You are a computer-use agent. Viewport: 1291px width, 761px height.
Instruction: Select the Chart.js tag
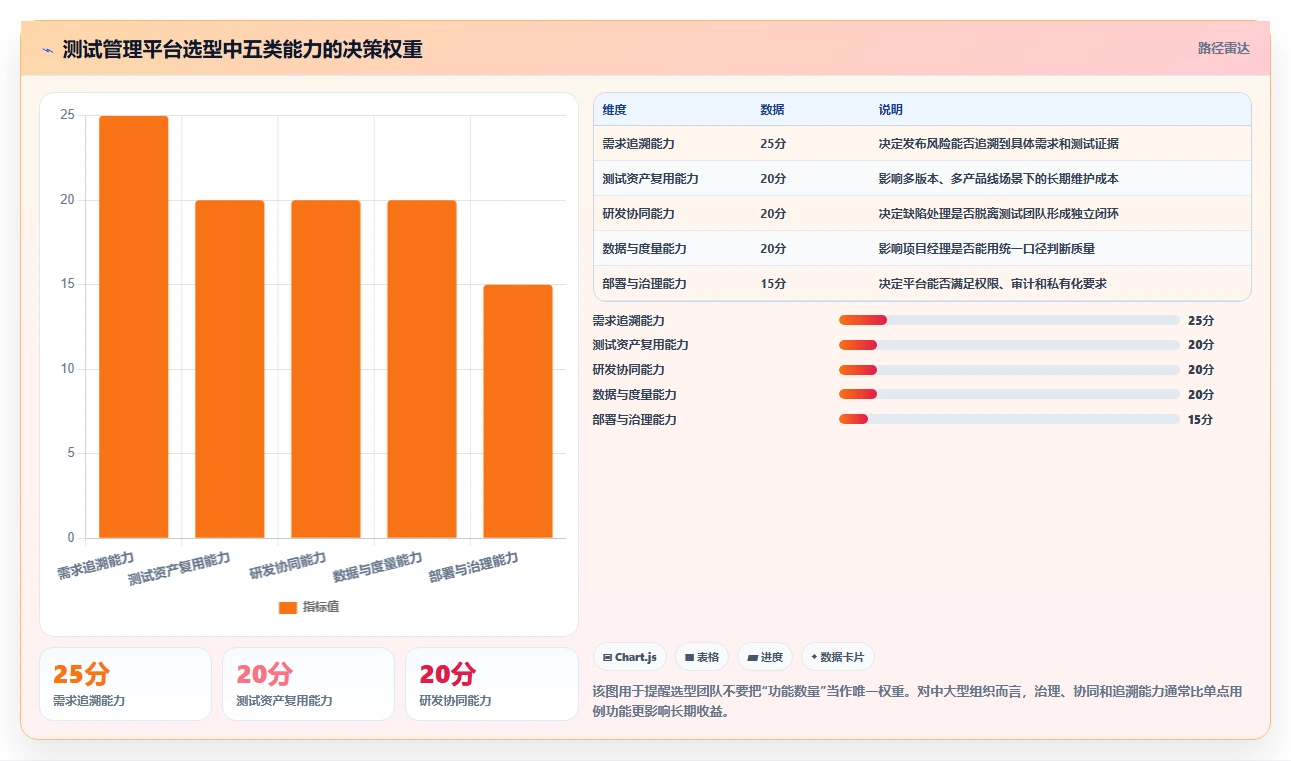(x=630, y=657)
